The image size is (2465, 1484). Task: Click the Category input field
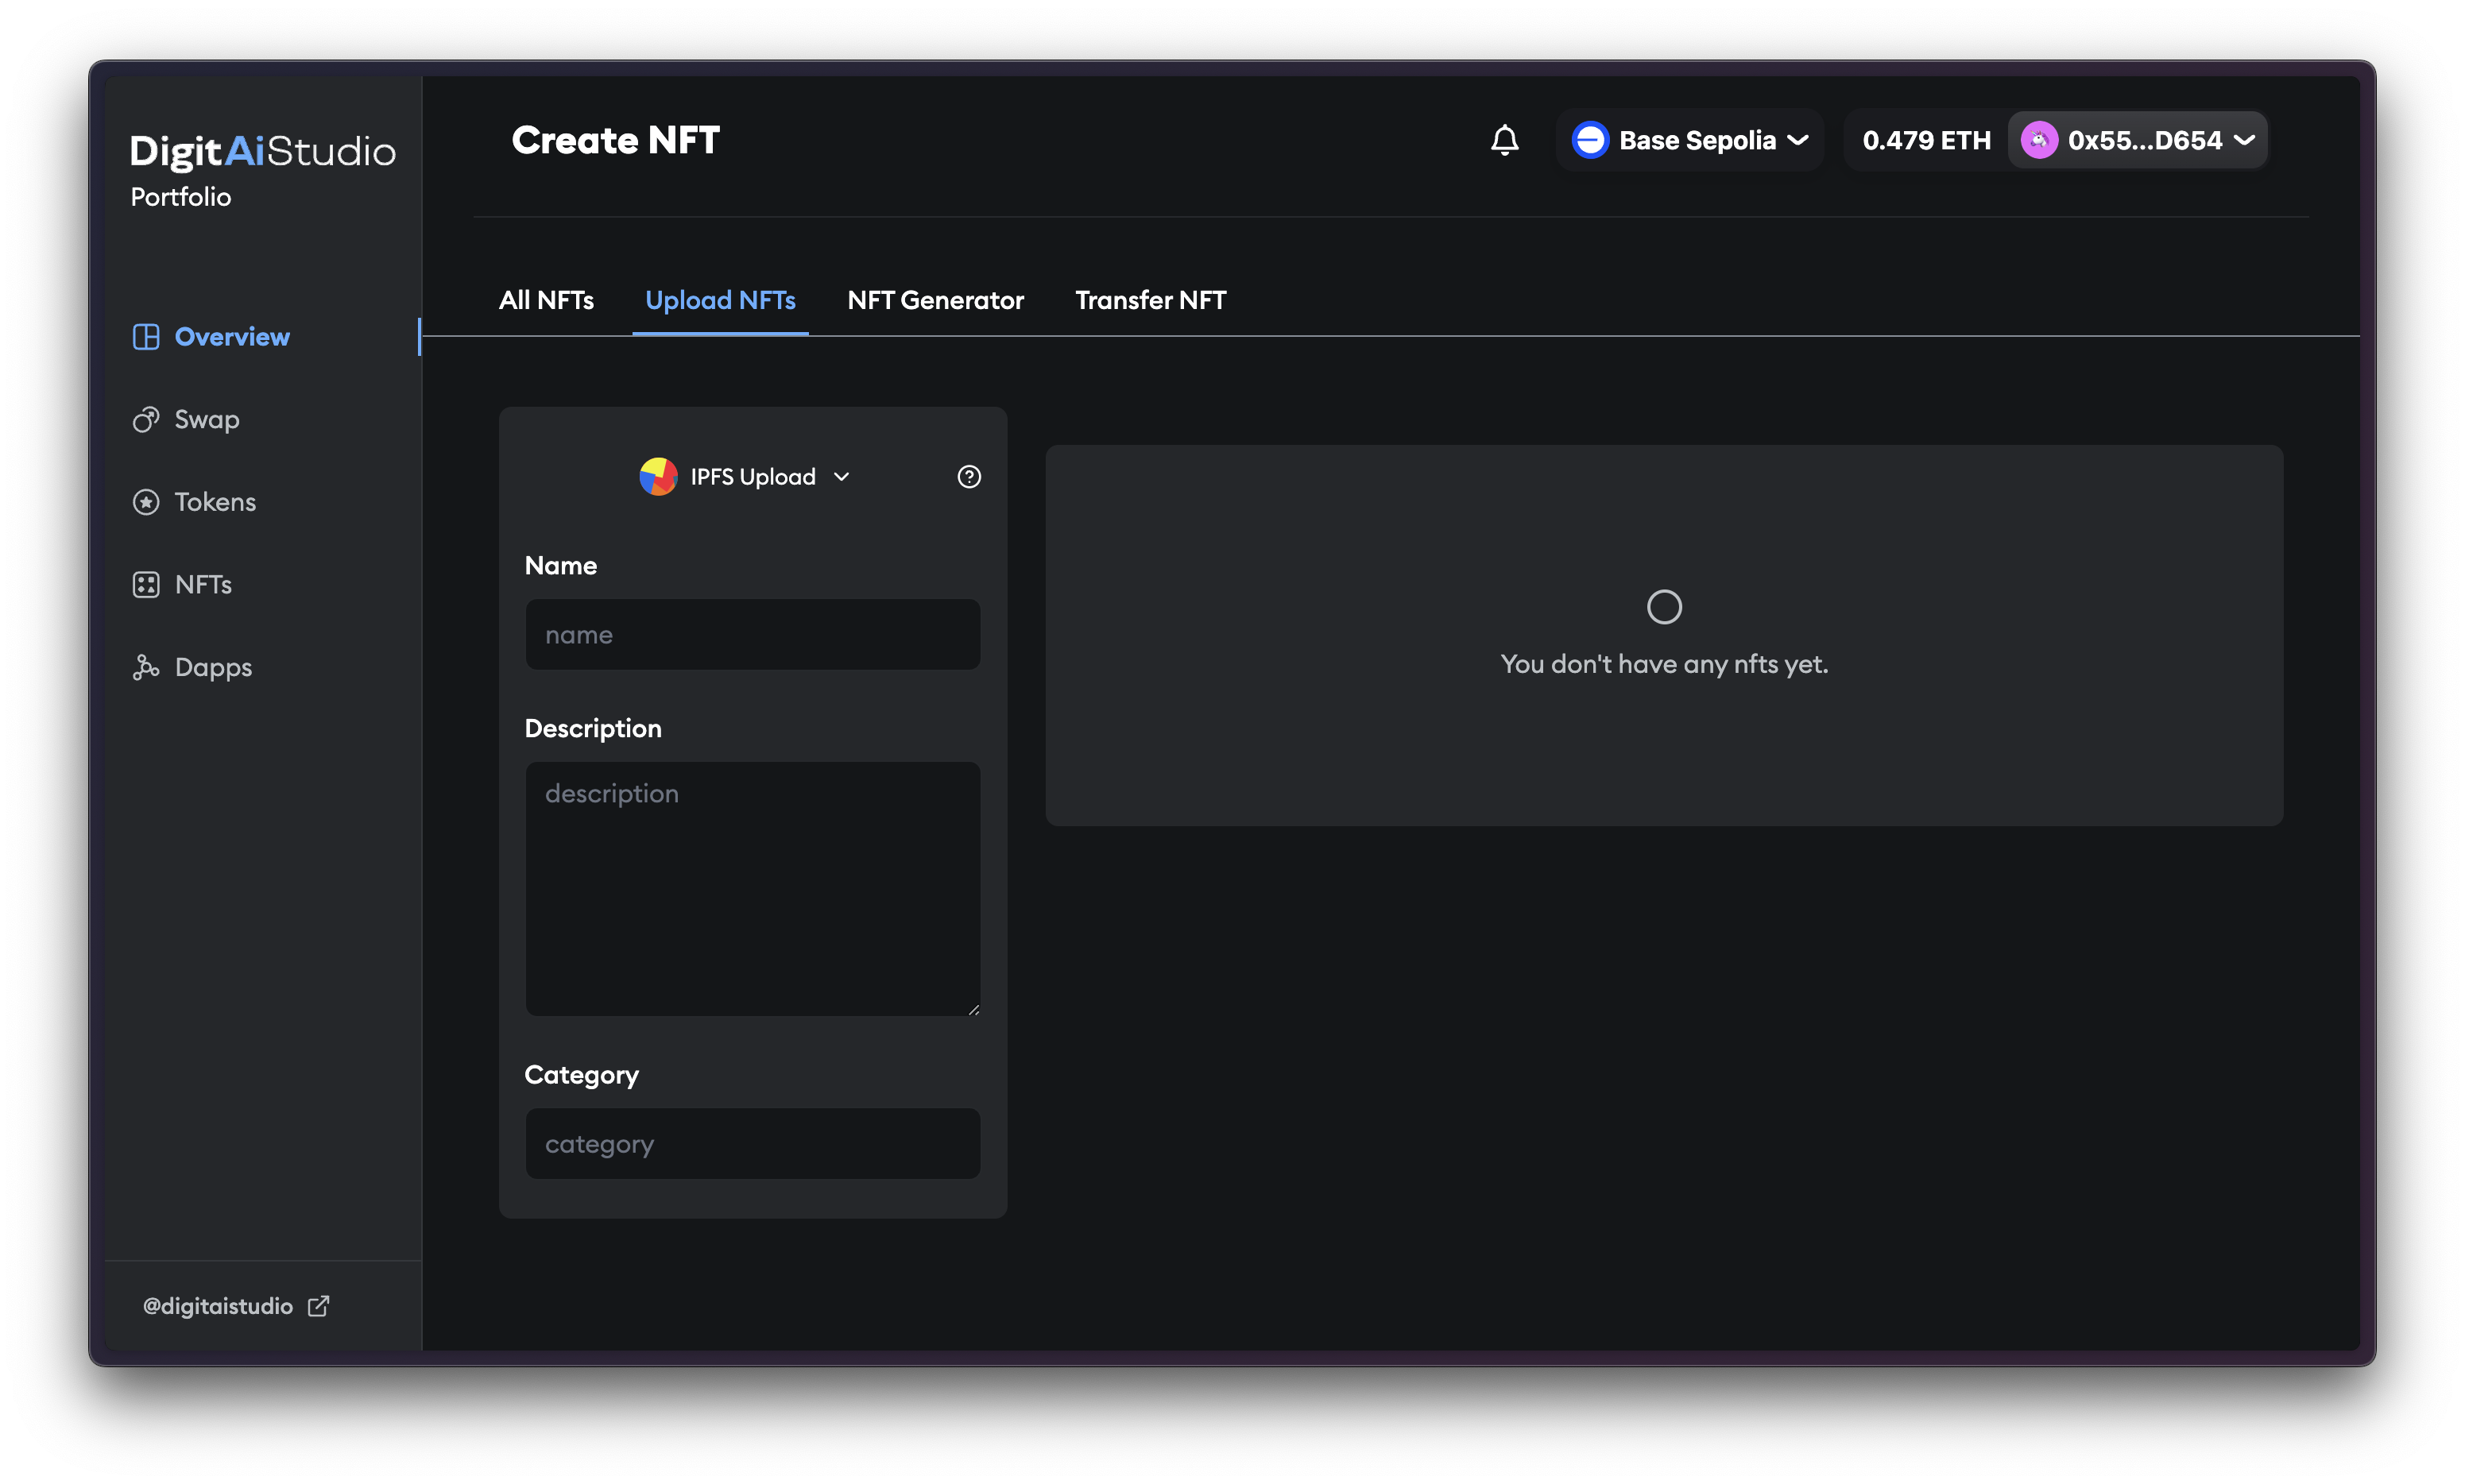point(752,1143)
